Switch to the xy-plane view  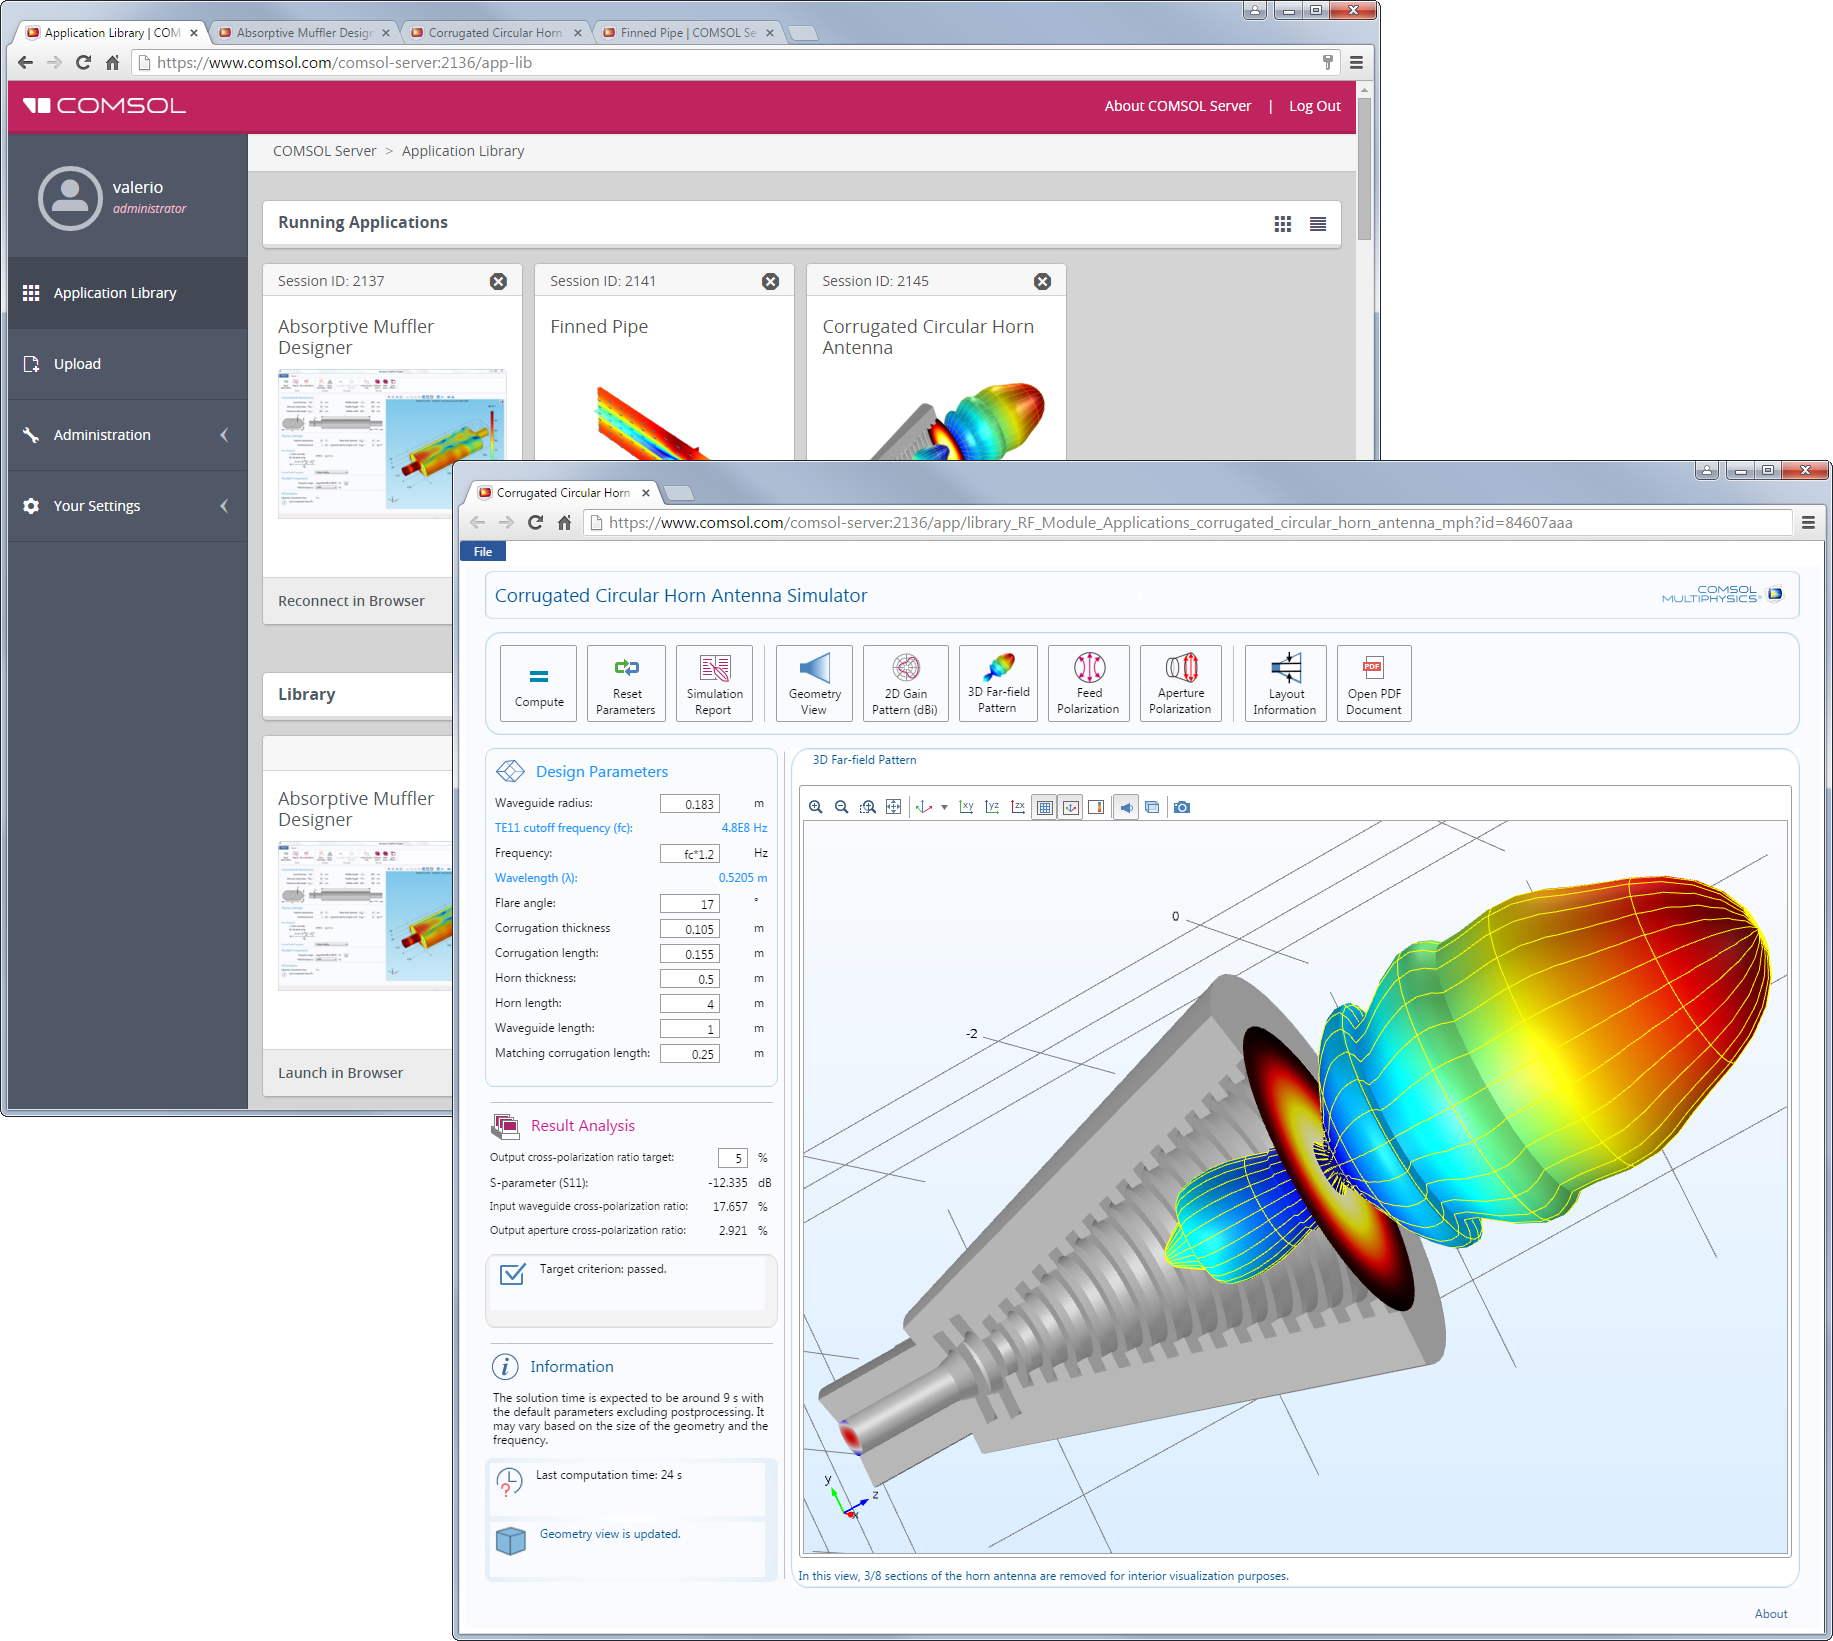[x=967, y=807]
